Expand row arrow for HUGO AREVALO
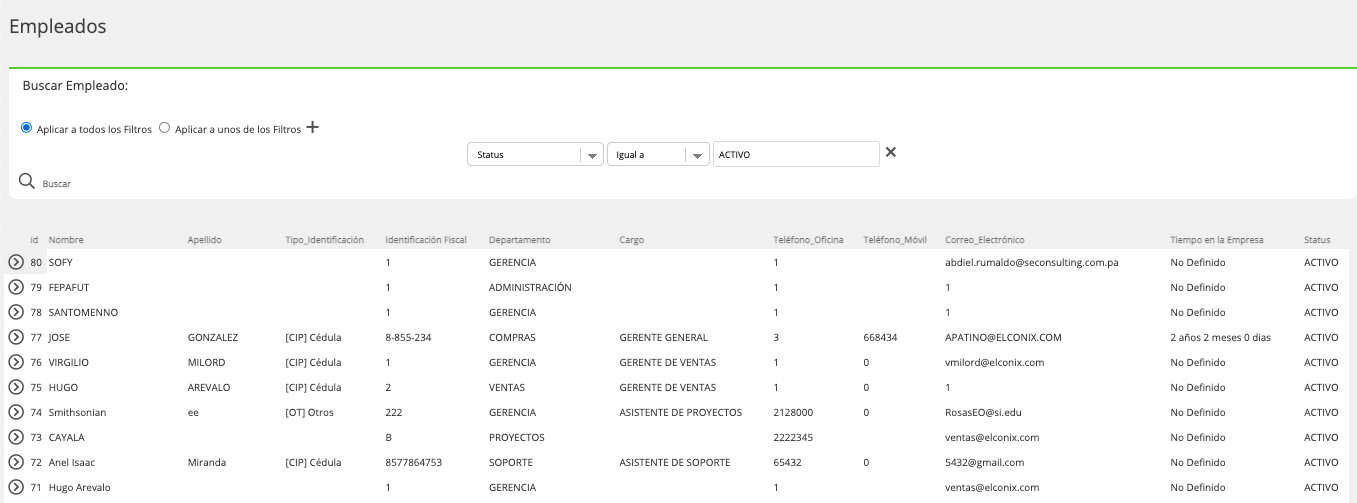Viewport: 1357px width, 503px height. 16,387
